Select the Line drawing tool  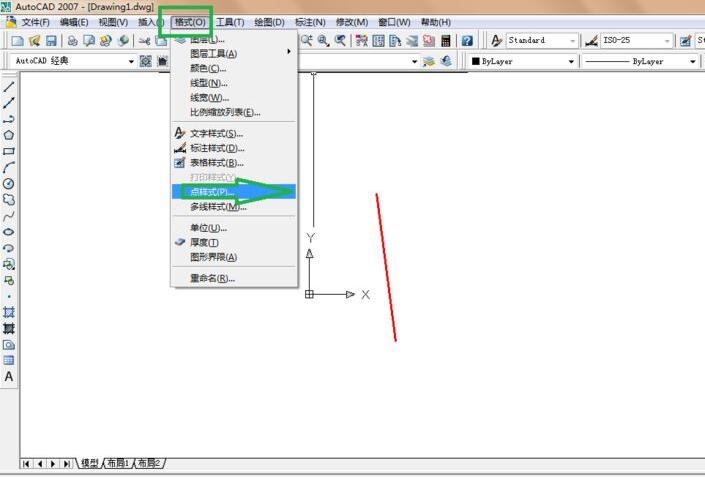pyautogui.click(x=9, y=86)
